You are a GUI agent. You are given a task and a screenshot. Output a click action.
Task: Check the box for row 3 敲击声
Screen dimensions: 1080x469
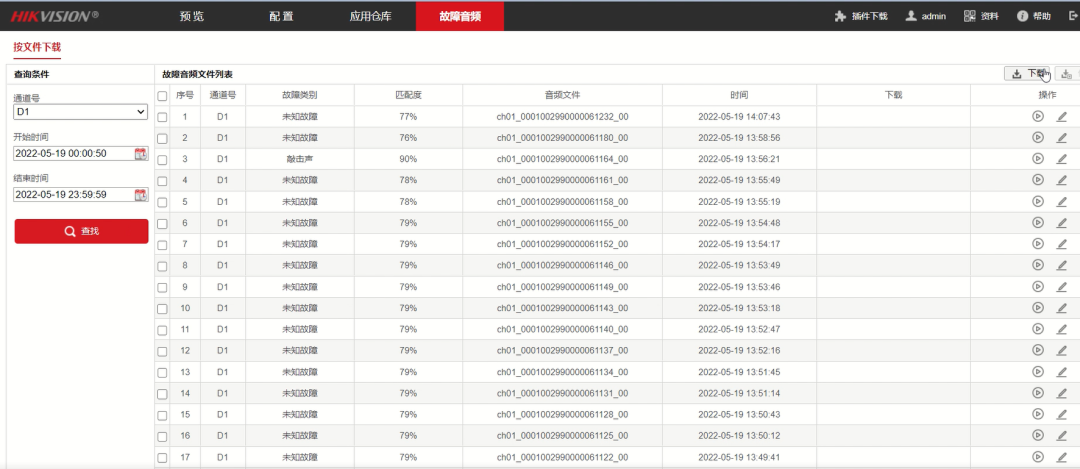[163, 159]
